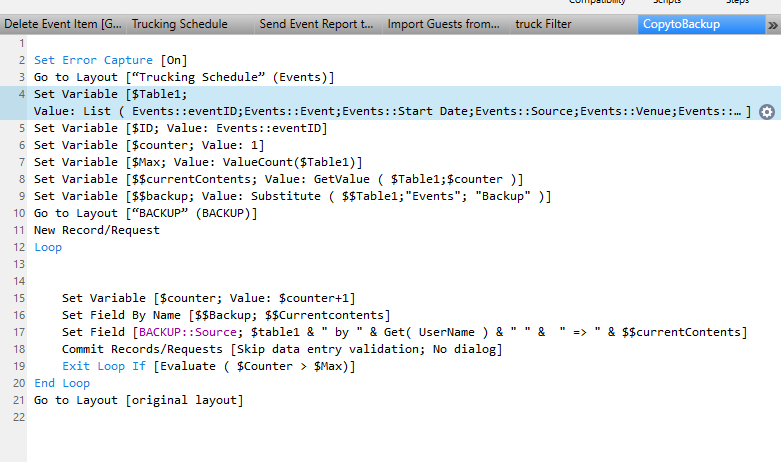Select the Set Field By Name step
This screenshot has height=462, width=781.
[226, 315]
